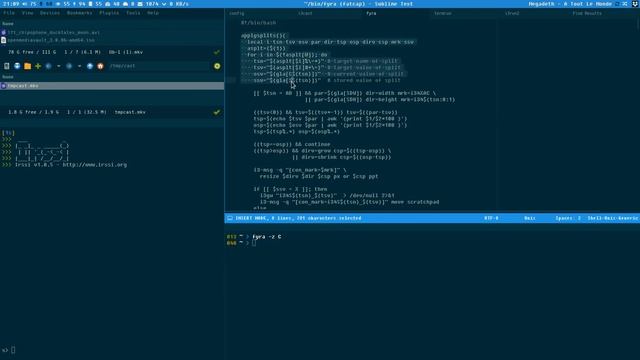Screen dimensions: 640x360
Task: Switch to the i3cast tab
Action: tap(305, 13)
